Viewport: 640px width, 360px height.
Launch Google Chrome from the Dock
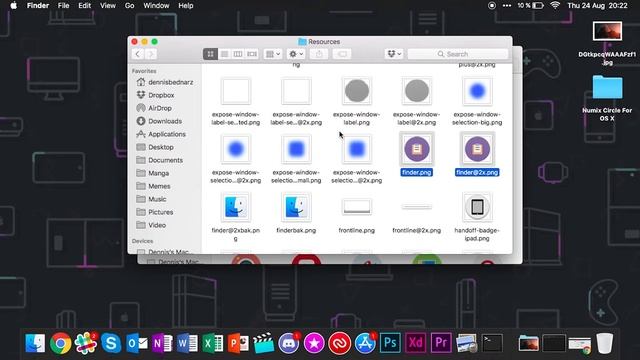pos(60,343)
